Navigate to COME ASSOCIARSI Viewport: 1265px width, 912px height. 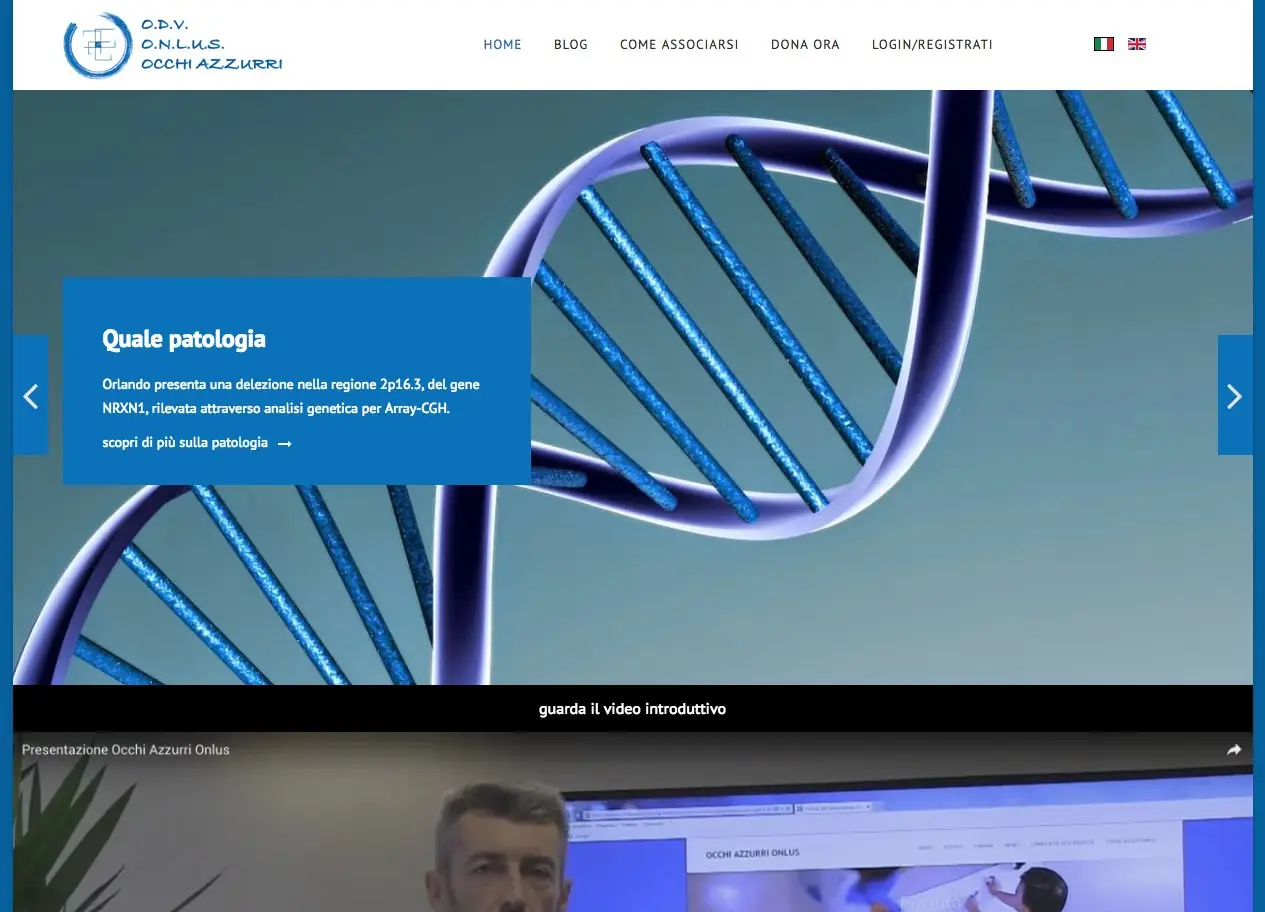click(679, 45)
